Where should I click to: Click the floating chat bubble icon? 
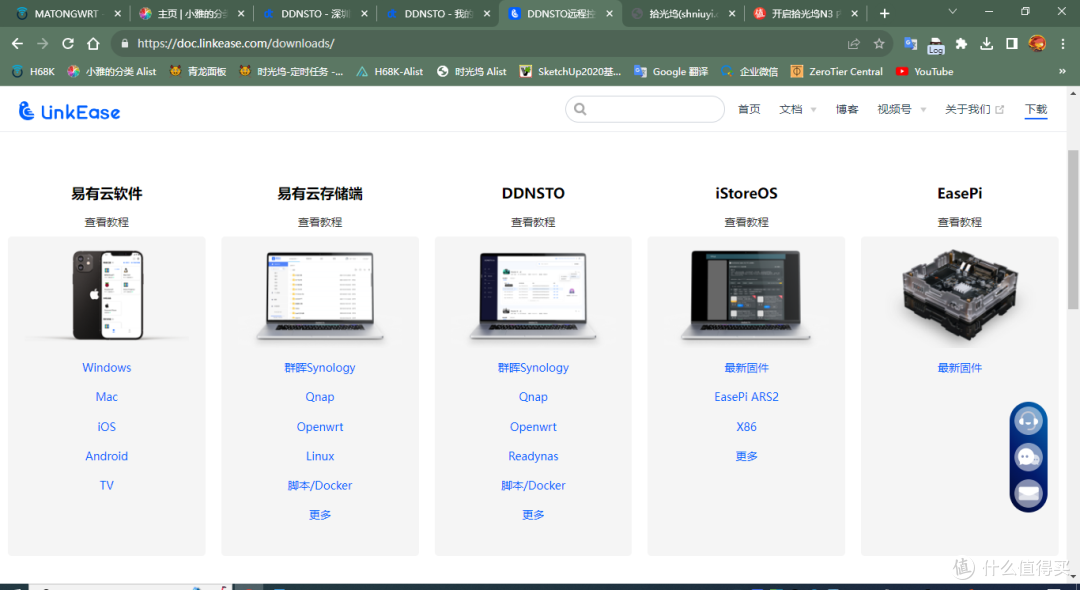[x=1028, y=457]
